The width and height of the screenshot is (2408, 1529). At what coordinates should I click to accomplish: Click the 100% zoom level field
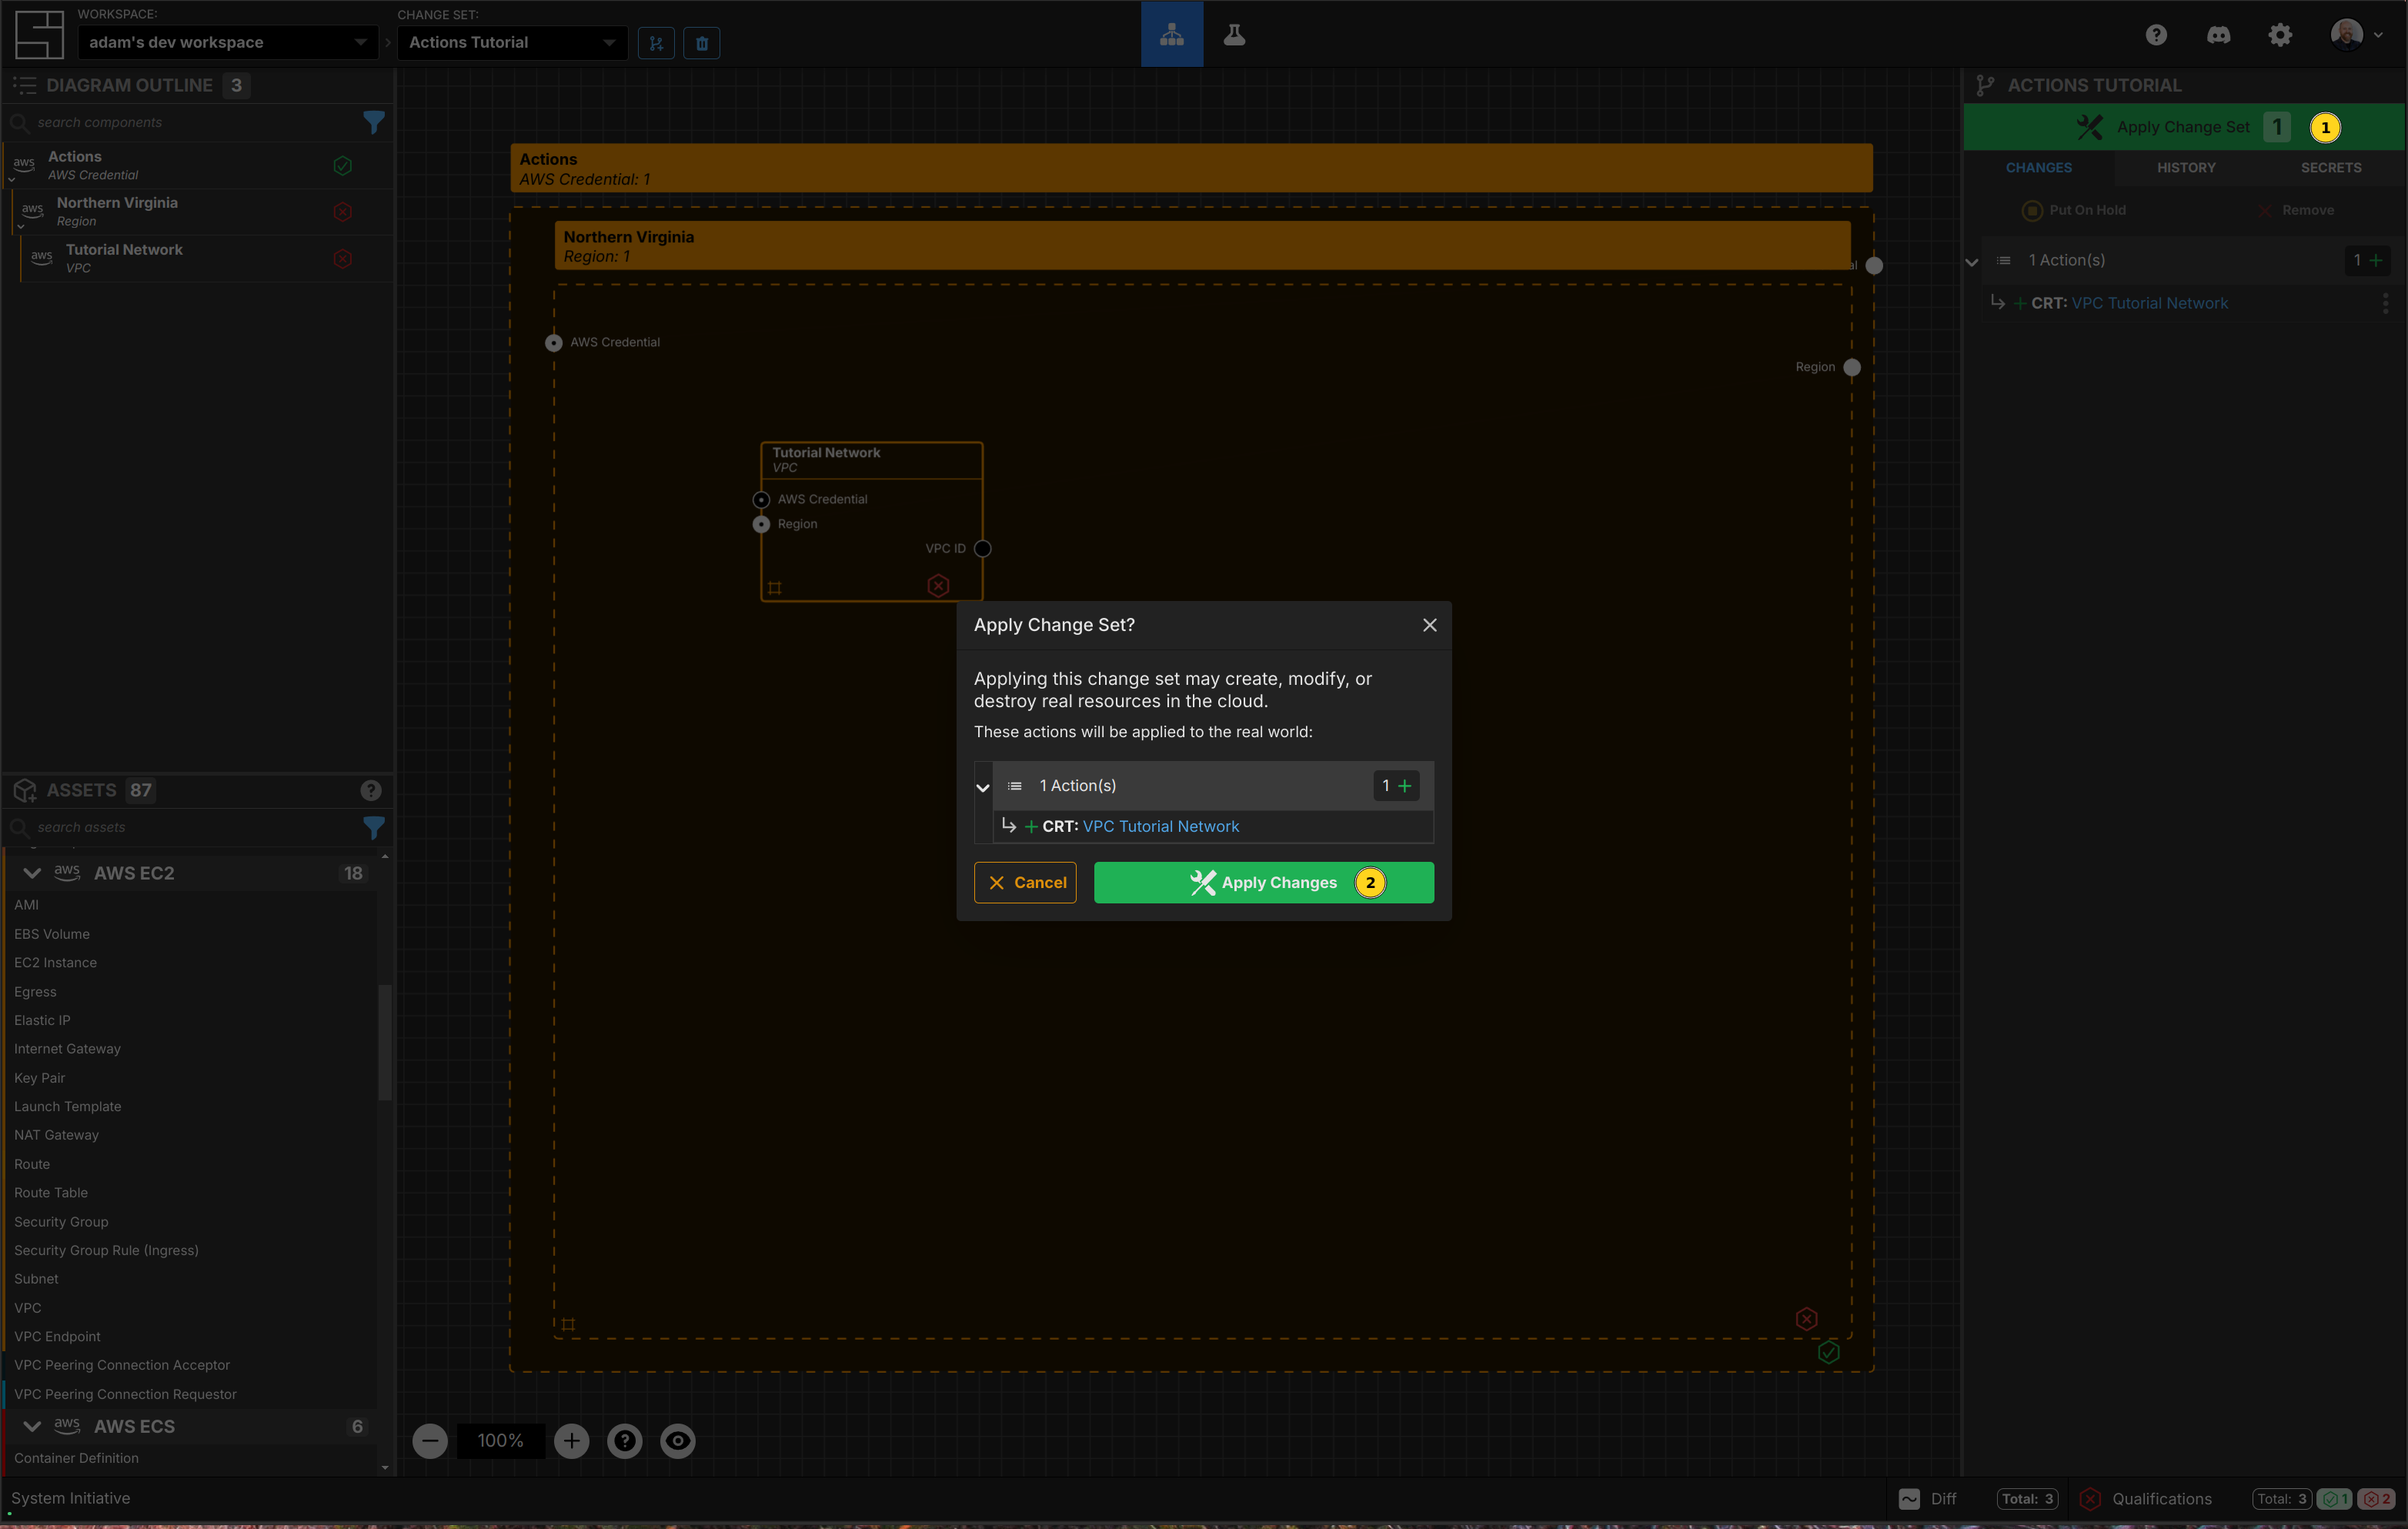coord(501,1441)
